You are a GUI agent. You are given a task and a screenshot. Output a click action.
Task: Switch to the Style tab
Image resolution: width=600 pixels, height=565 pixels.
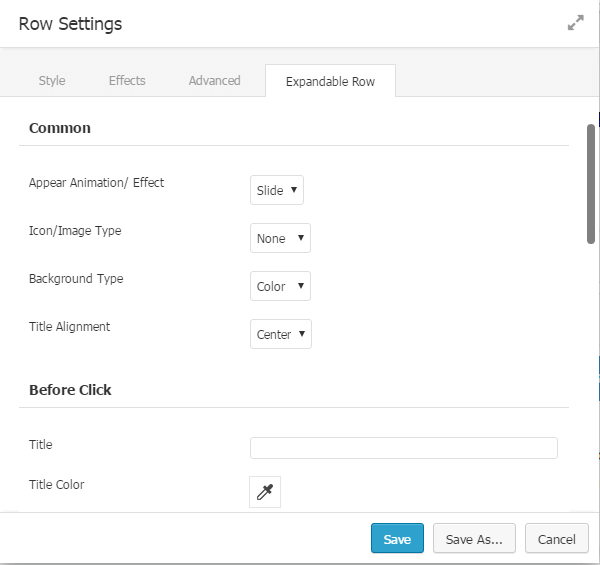point(52,81)
